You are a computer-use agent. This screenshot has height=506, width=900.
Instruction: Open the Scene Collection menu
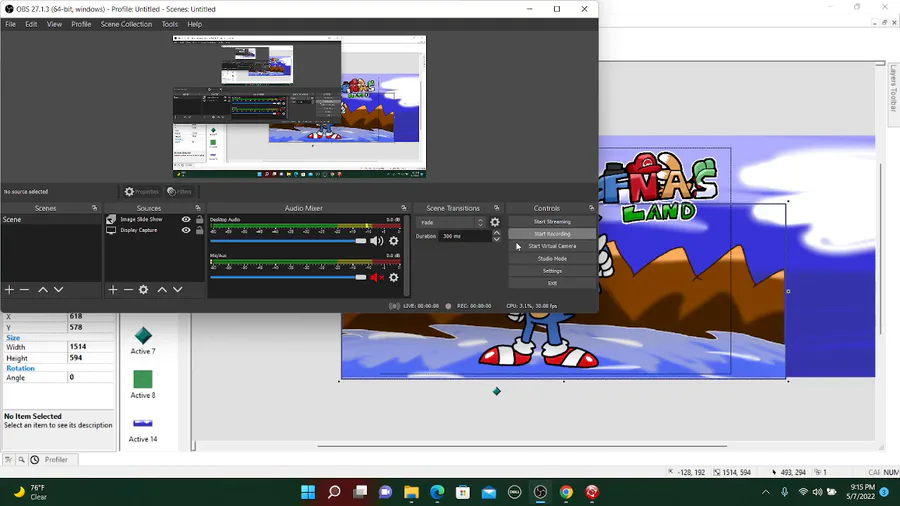coord(126,24)
